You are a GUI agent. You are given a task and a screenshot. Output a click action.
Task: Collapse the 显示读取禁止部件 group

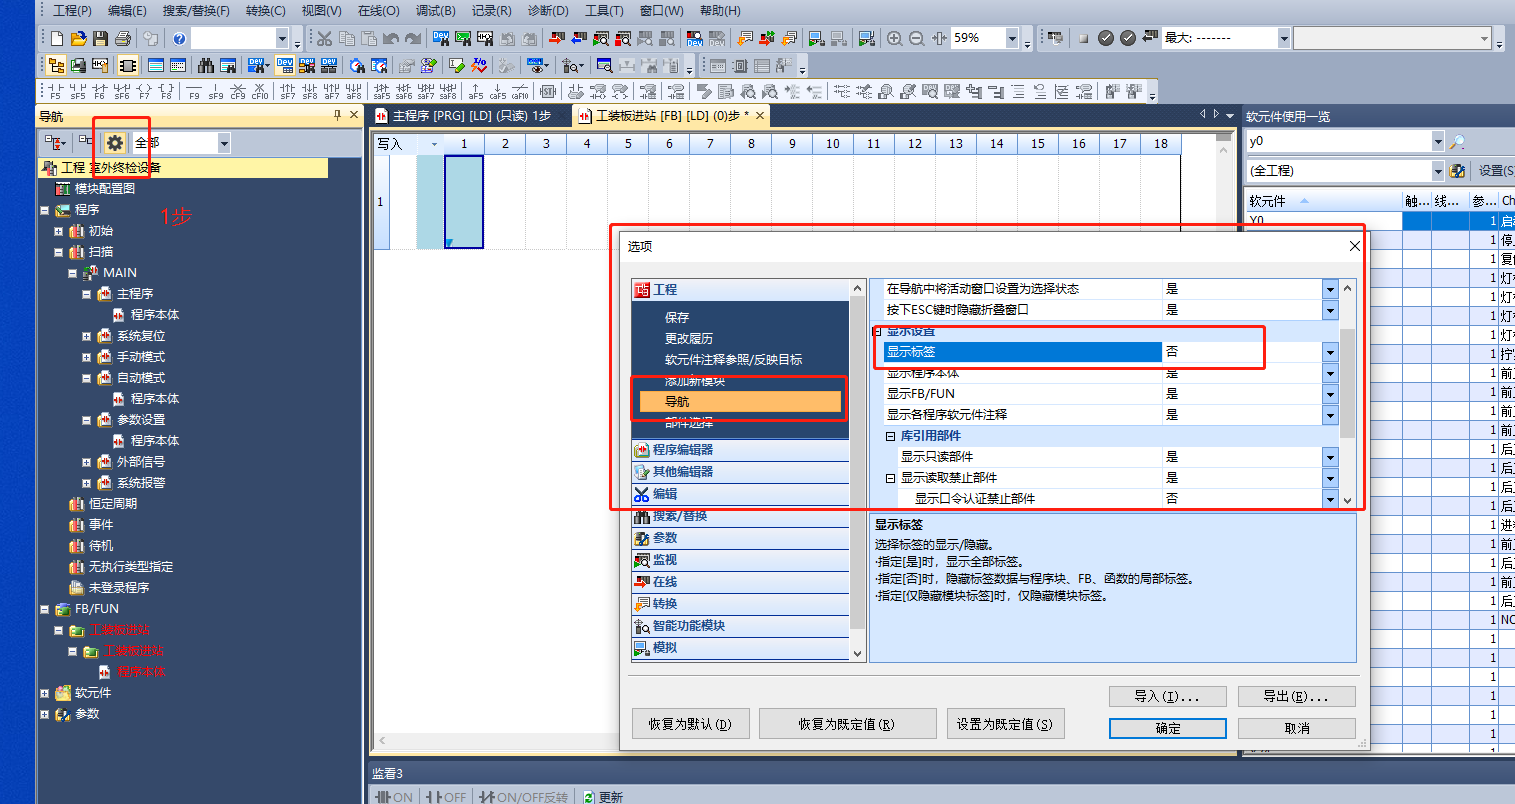pyautogui.click(x=890, y=478)
